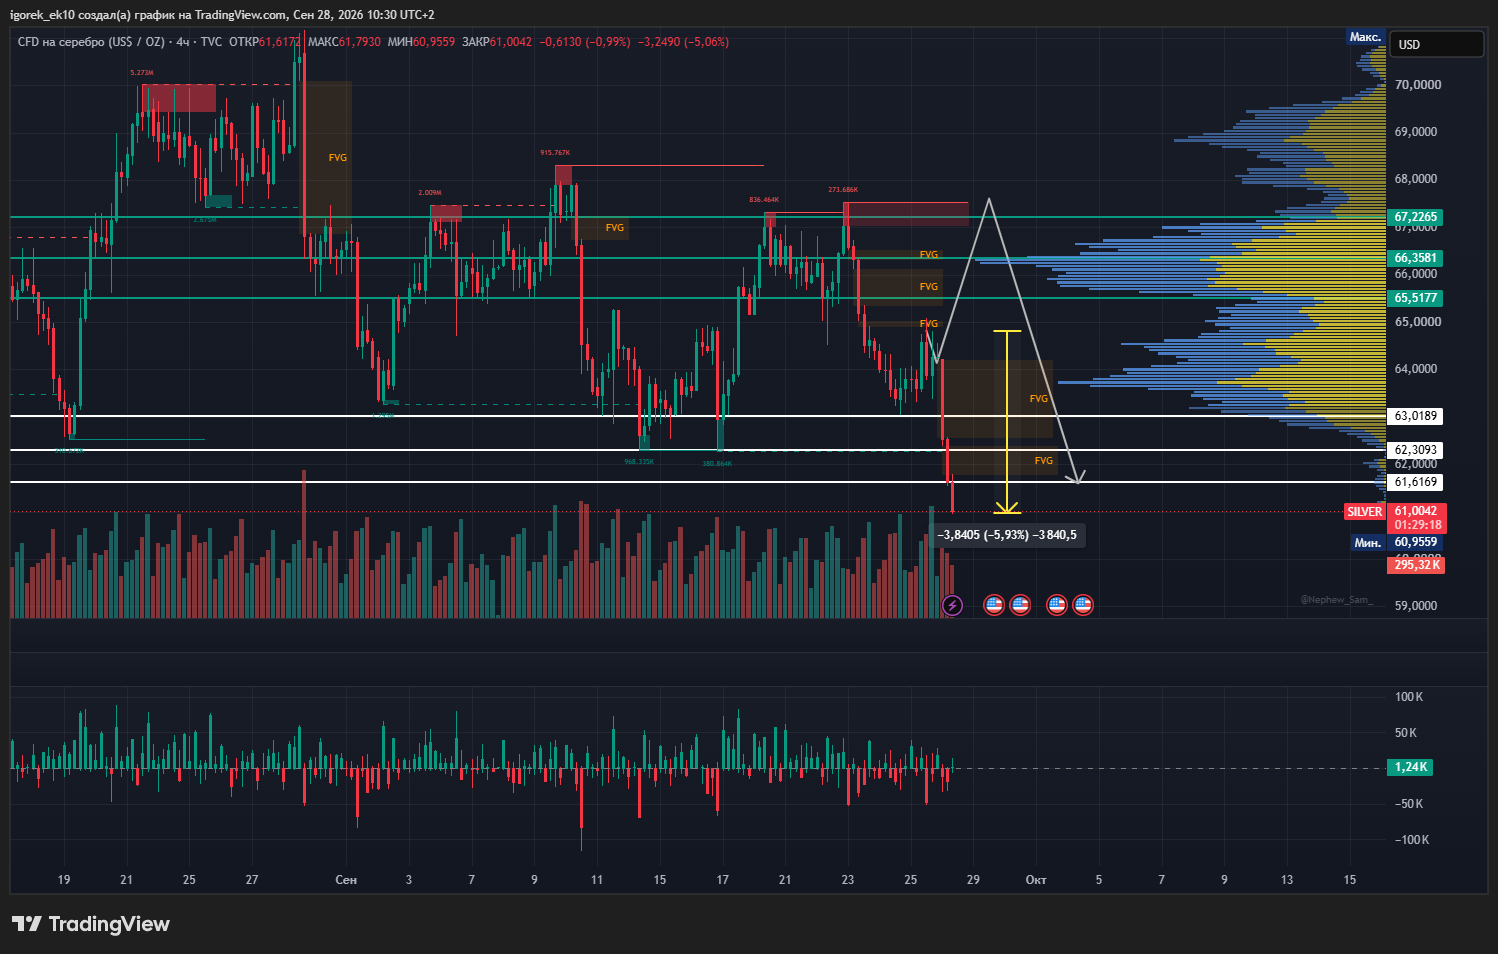Viewport: 1498px width, 954px height.
Task: Click the date 19 on the time axis
Action: 64,880
